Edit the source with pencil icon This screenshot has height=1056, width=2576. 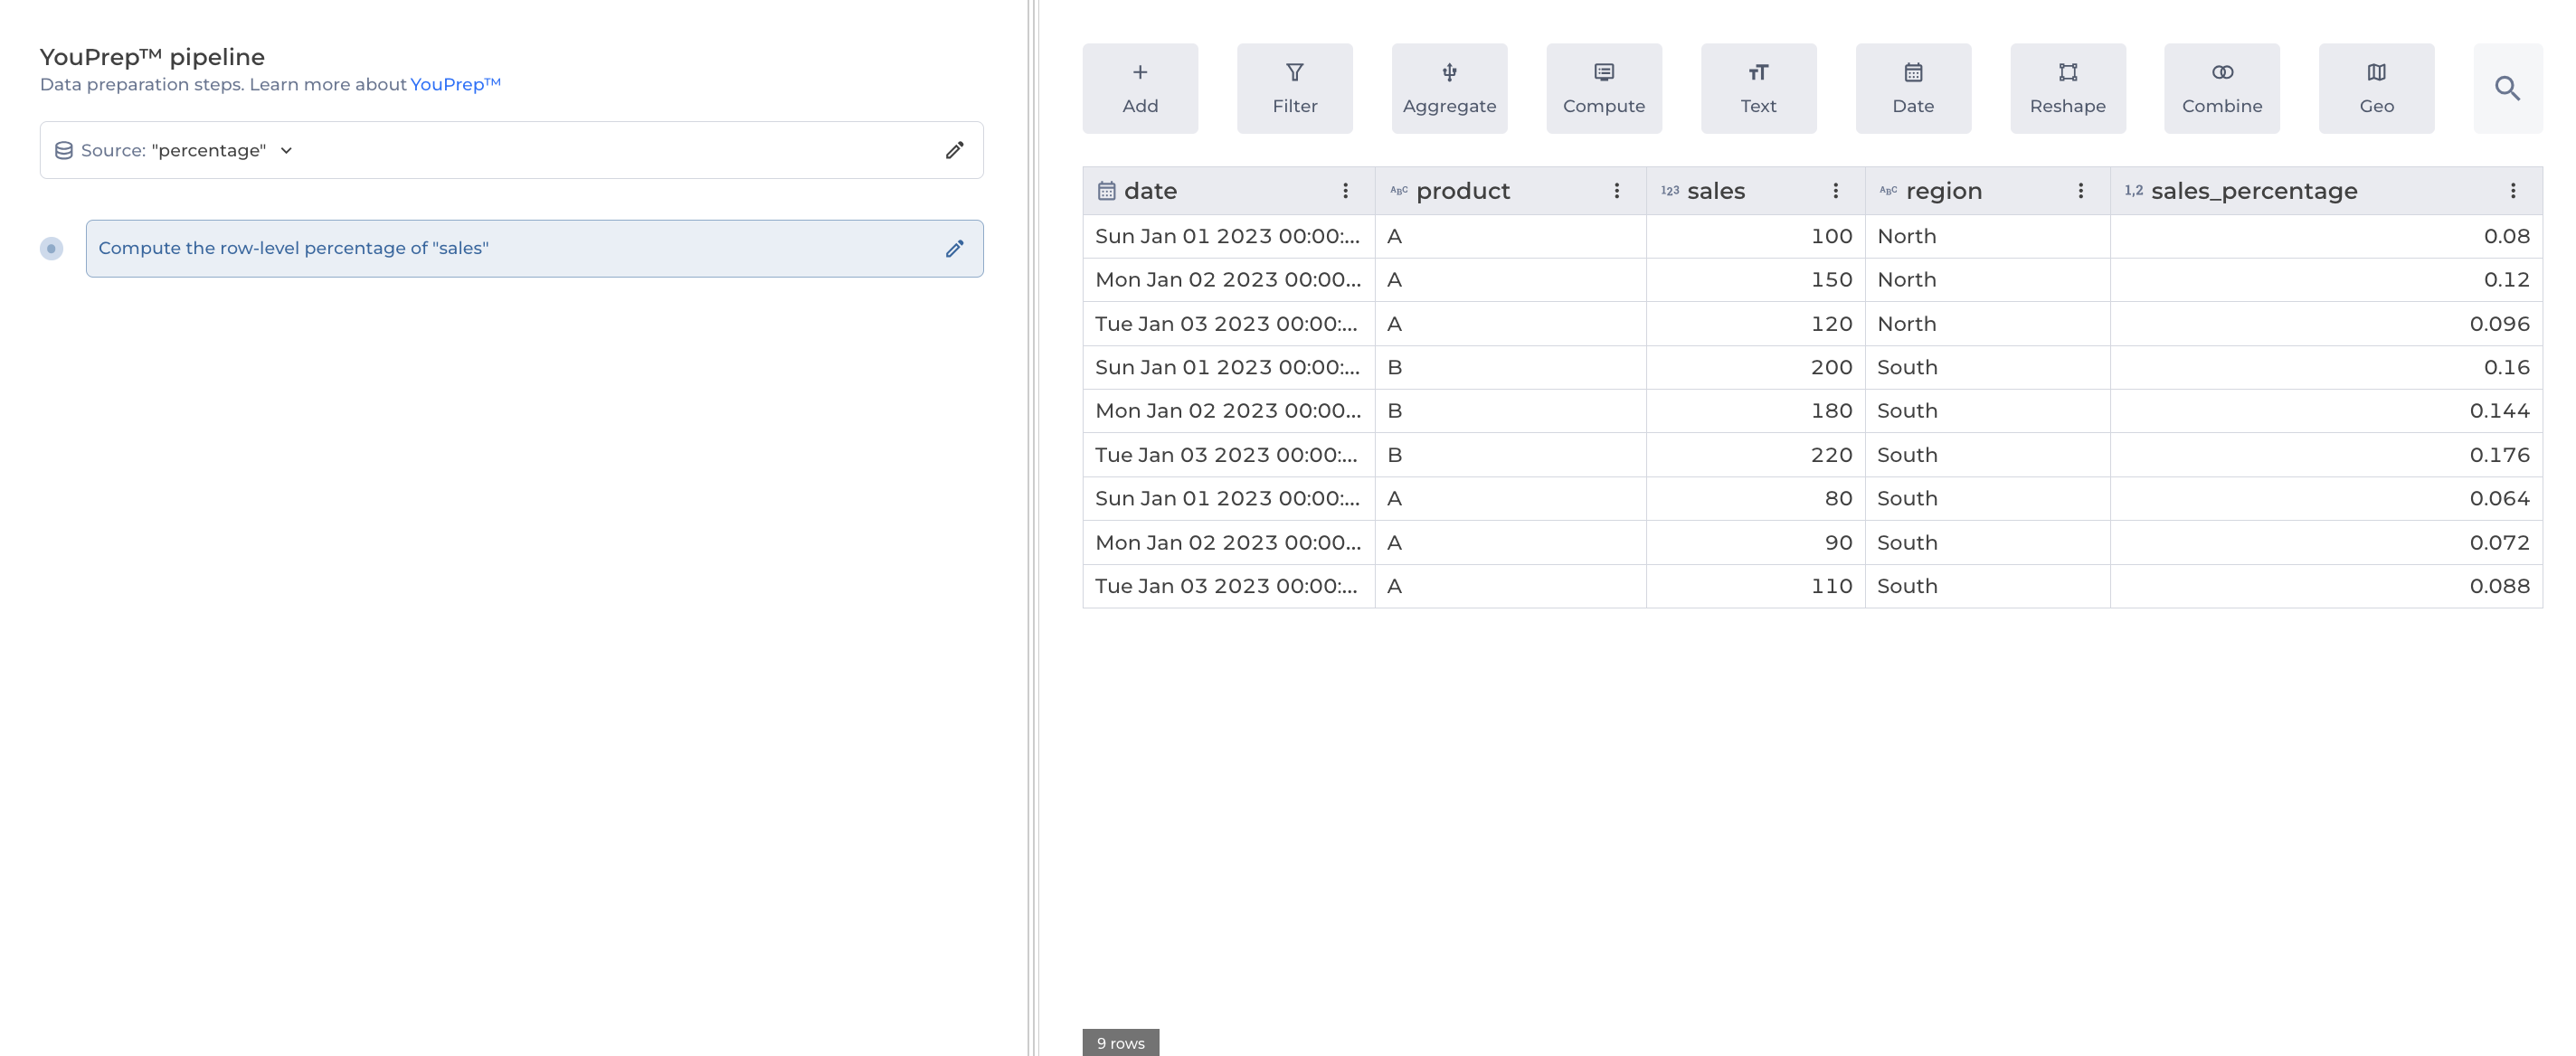coord(954,150)
